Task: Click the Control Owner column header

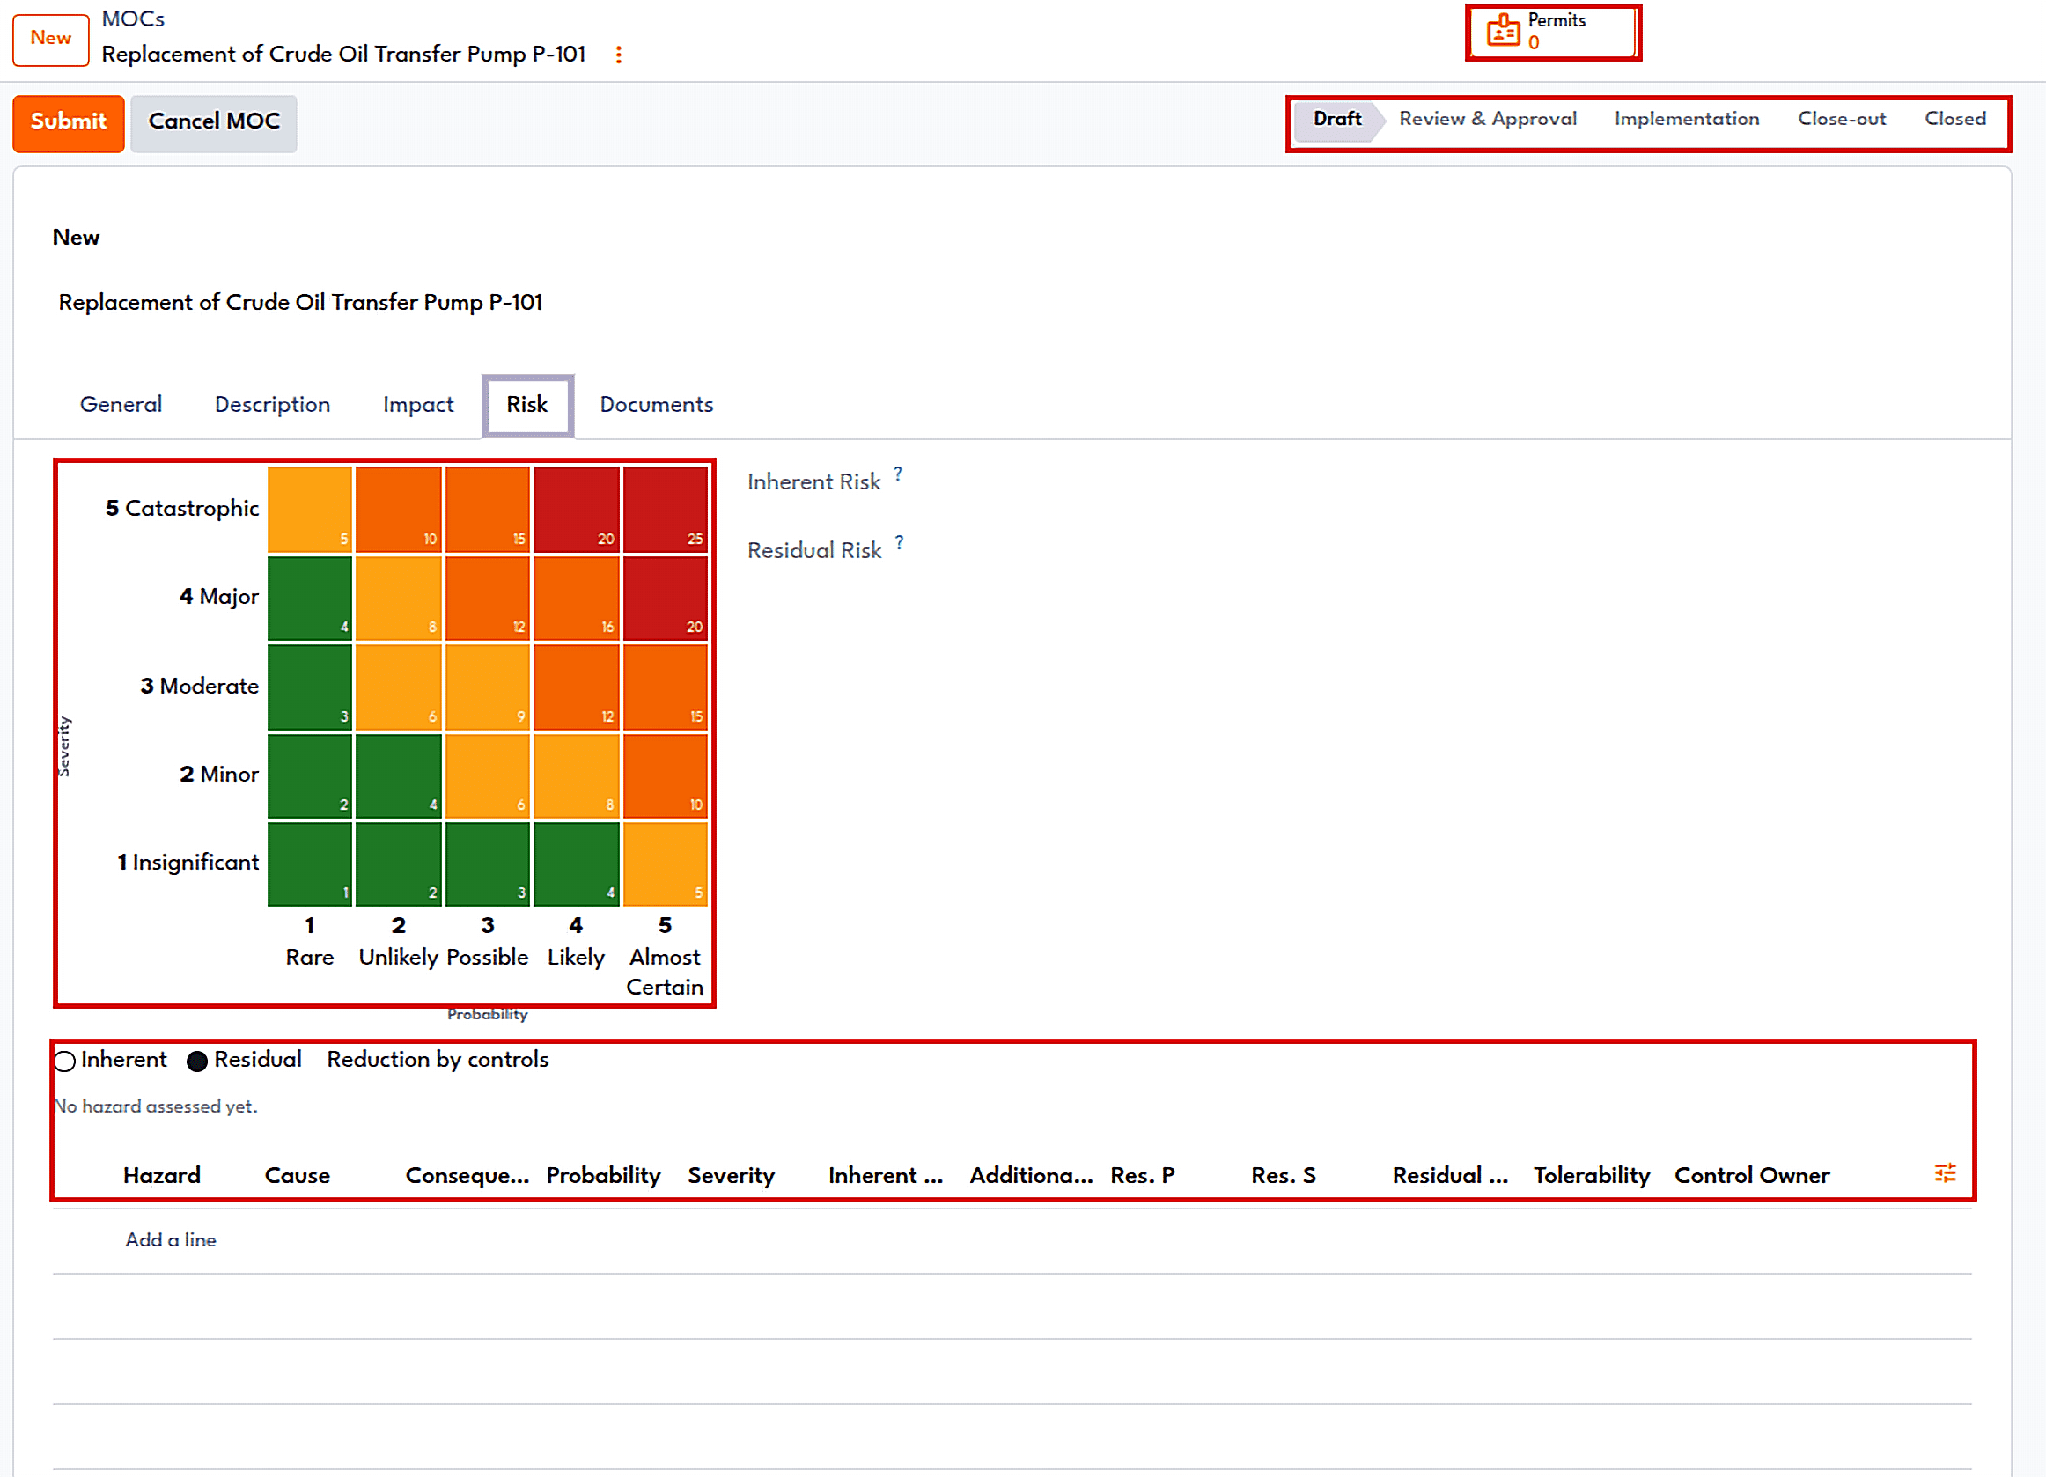Action: click(1752, 1175)
